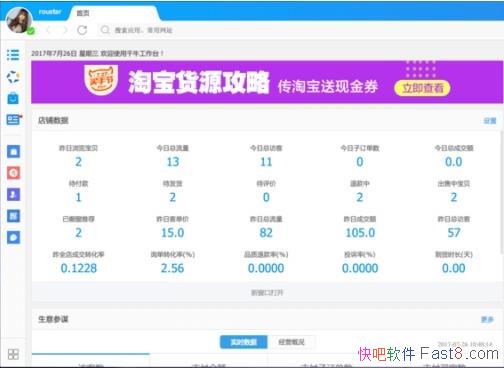Click the 新窗口打开 link below the stats
This screenshot has height=368, width=504.
coord(267,293)
